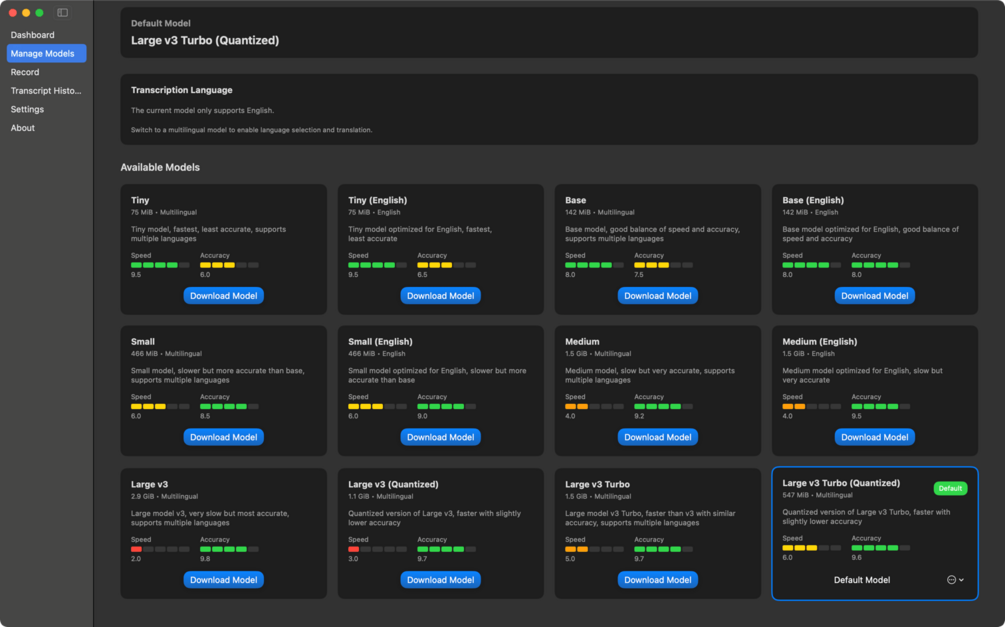The width and height of the screenshot is (1005, 627).
Task: Click the Tiny model's speed rating bar
Action: (x=160, y=265)
